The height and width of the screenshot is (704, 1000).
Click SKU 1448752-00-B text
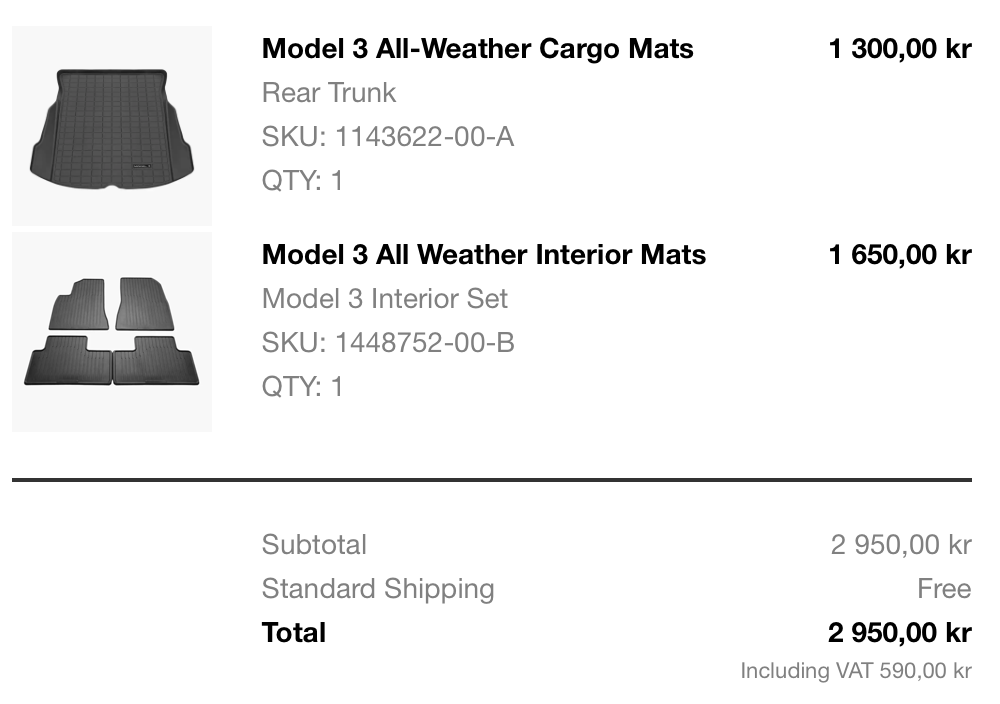pyautogui.click(x=388, y=343)
